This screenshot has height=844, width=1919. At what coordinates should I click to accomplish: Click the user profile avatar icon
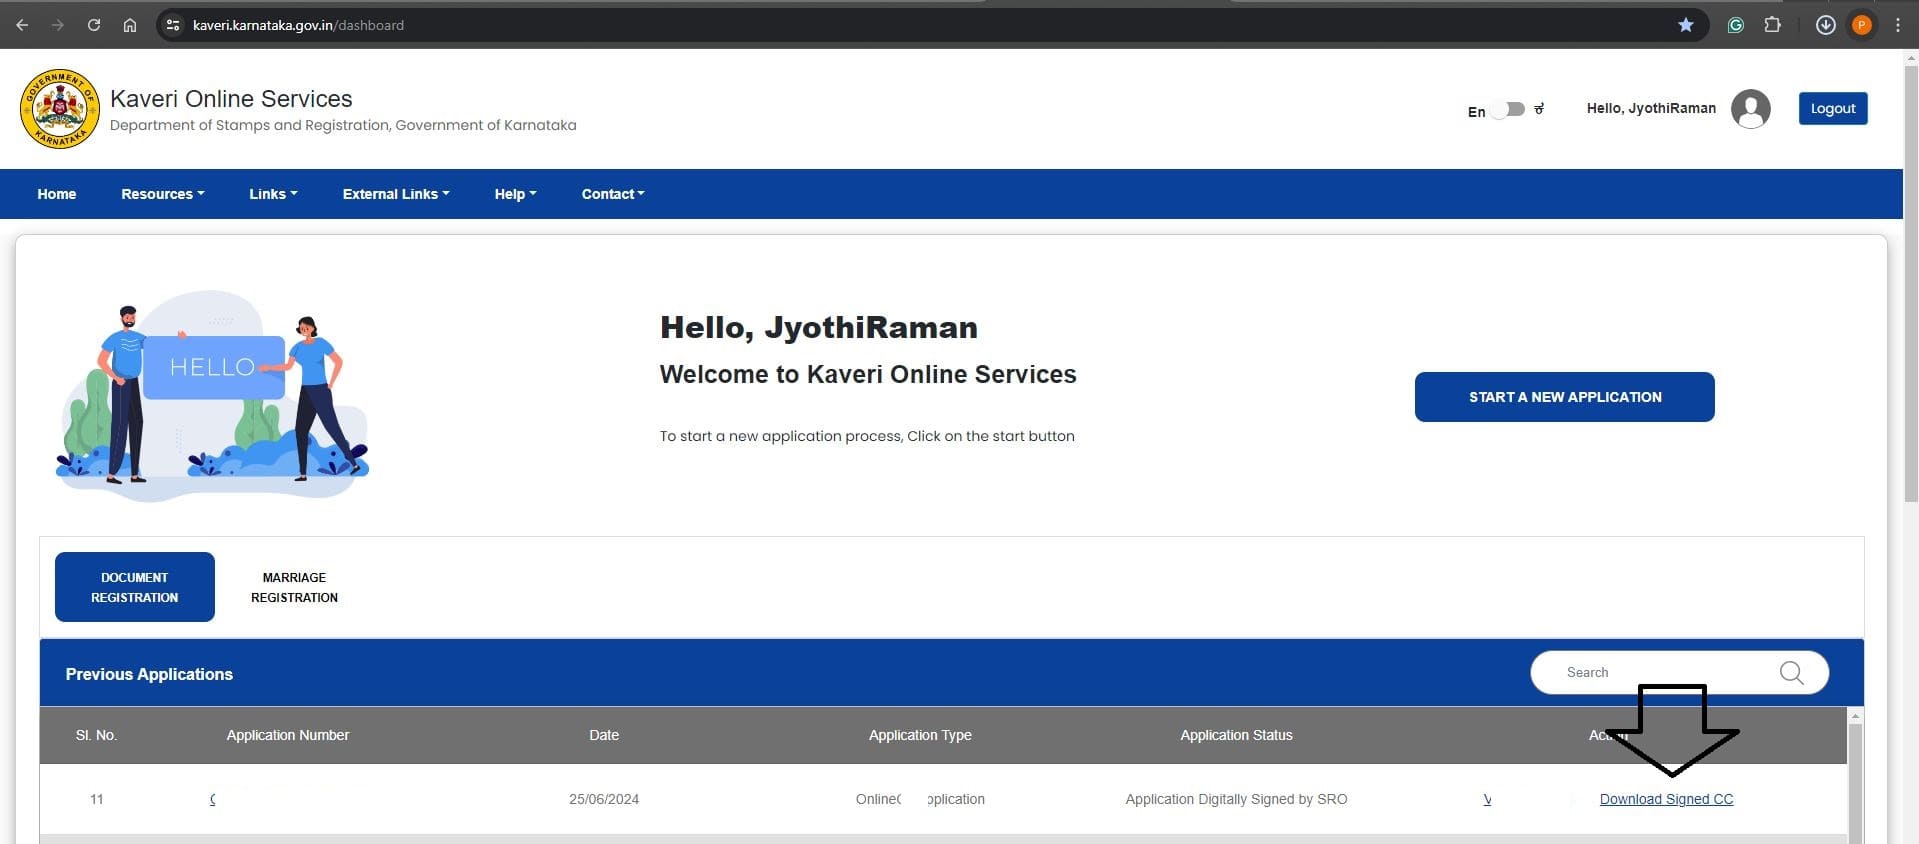point(1750,108)
